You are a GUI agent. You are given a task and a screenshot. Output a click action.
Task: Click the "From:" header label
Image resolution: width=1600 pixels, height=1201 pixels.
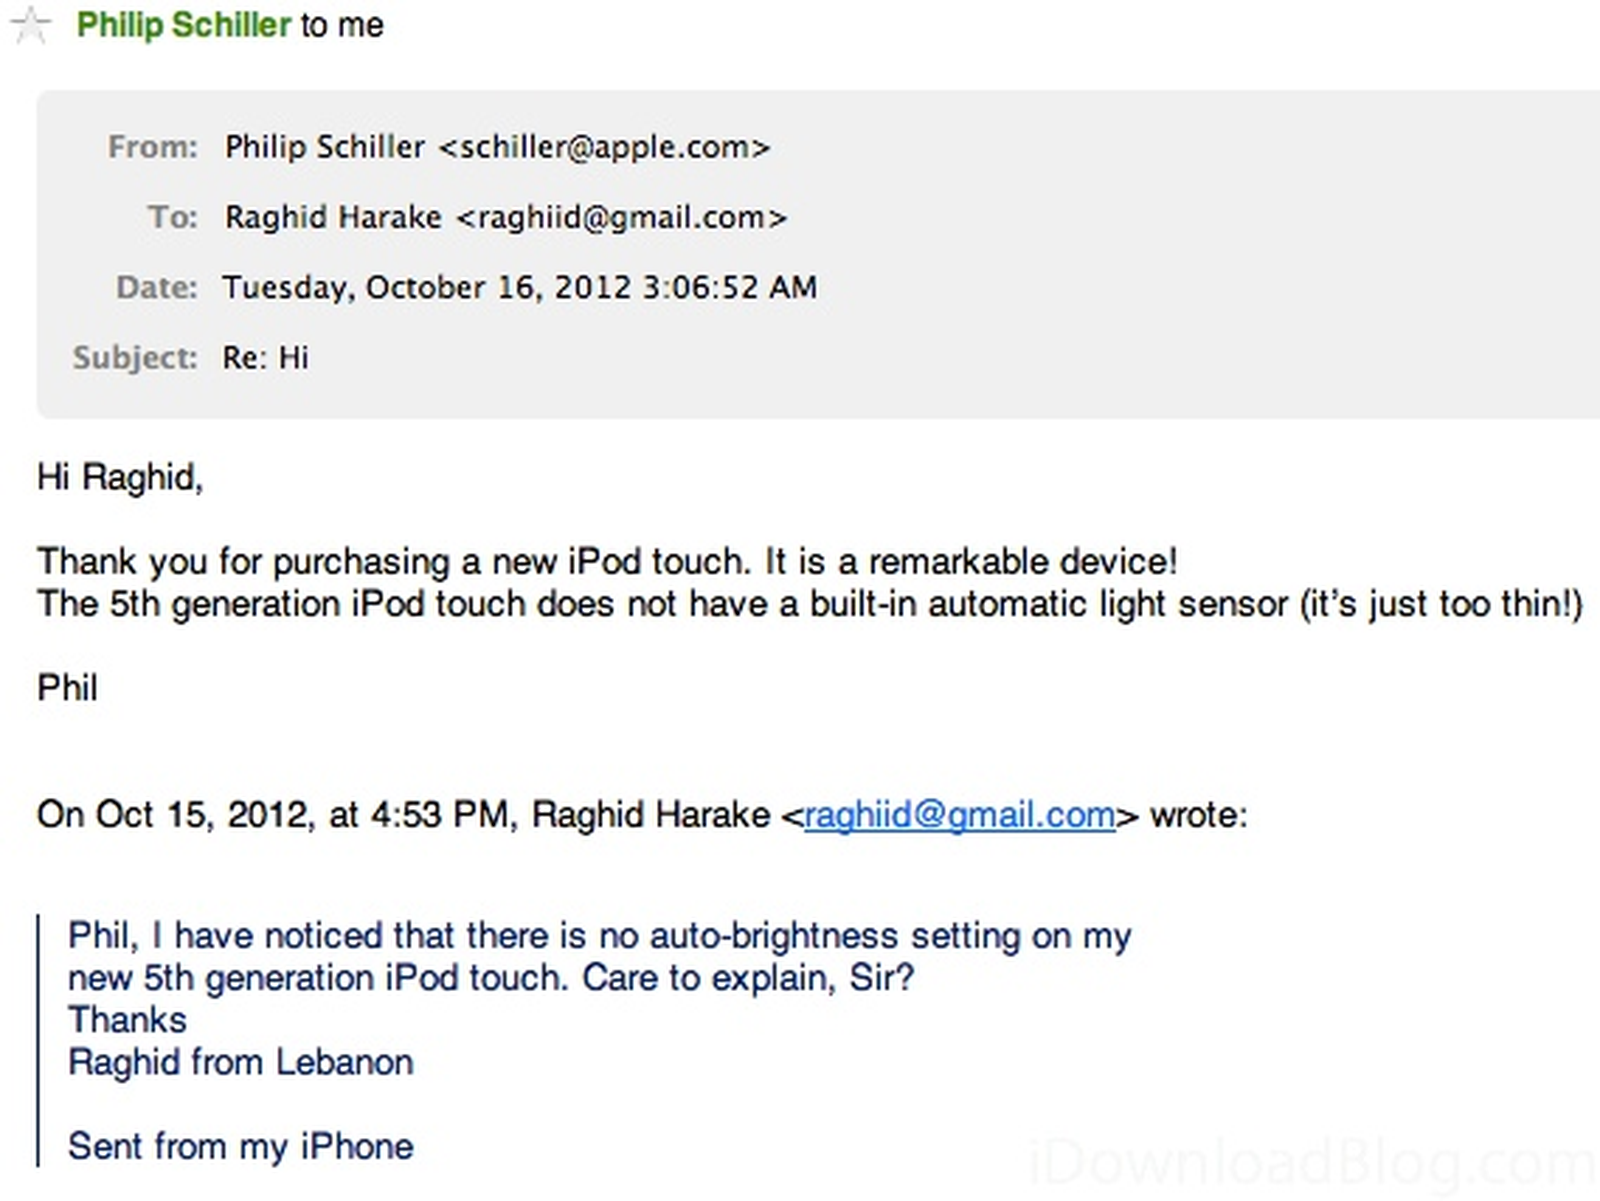153,147
